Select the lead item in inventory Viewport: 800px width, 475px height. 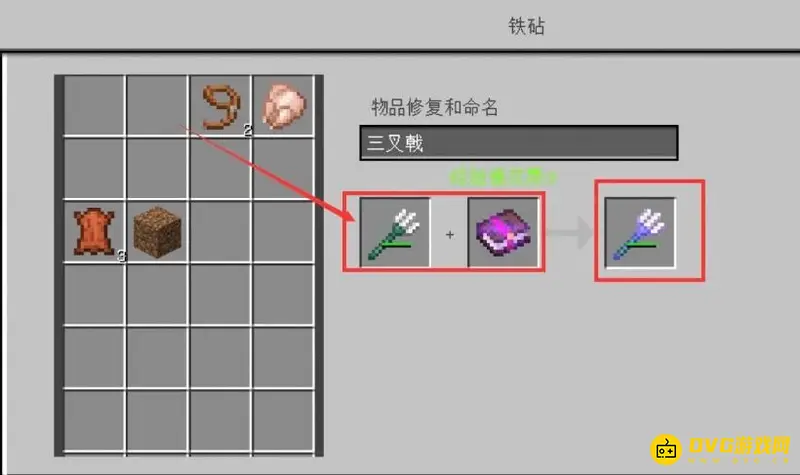pos(221,107)
